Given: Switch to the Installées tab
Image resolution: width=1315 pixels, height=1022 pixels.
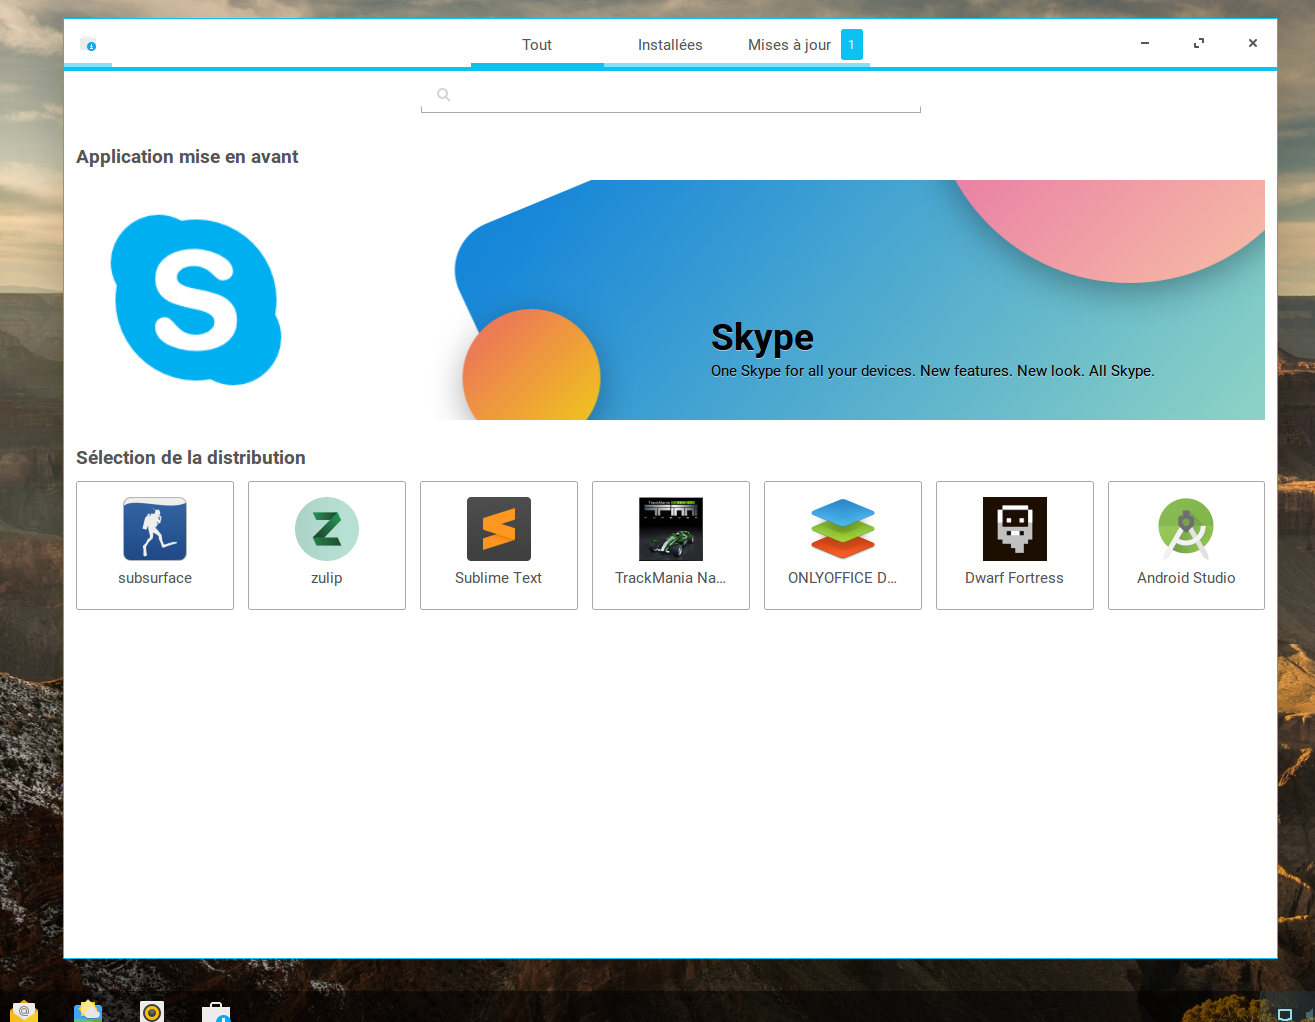Looking at the screenshot, I should click(x=670, y=45).
